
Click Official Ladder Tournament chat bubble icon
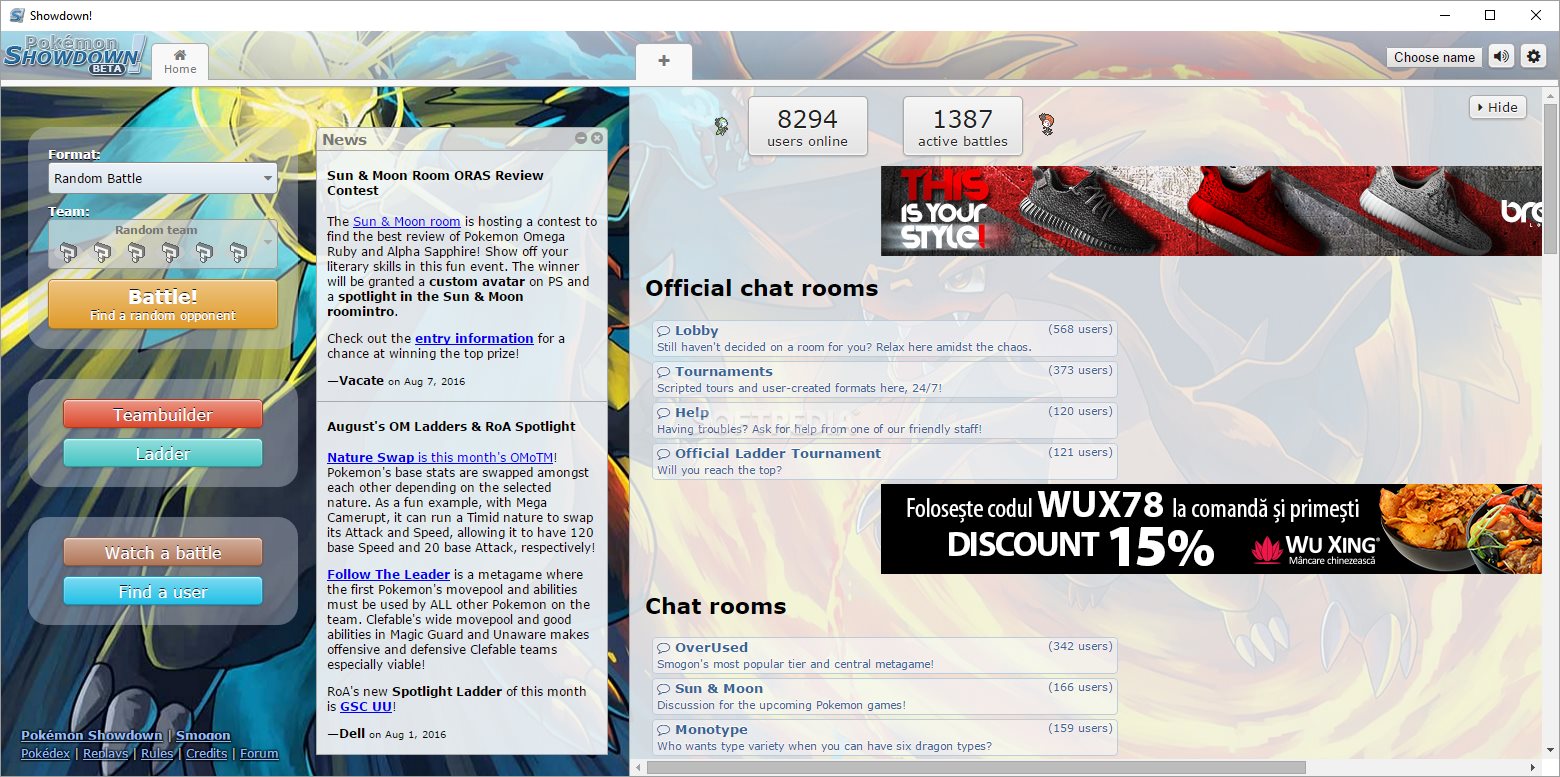[664, 453]
